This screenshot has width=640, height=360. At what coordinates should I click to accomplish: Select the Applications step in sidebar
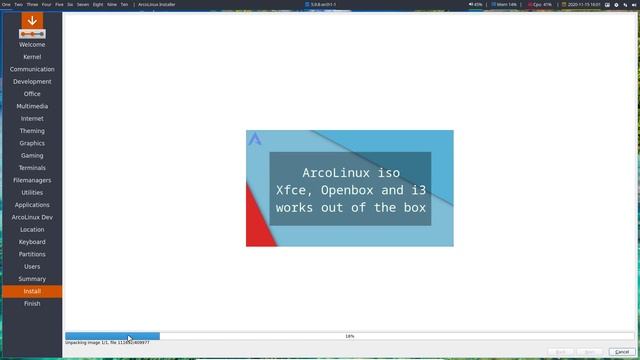click(x=32, y=205)
